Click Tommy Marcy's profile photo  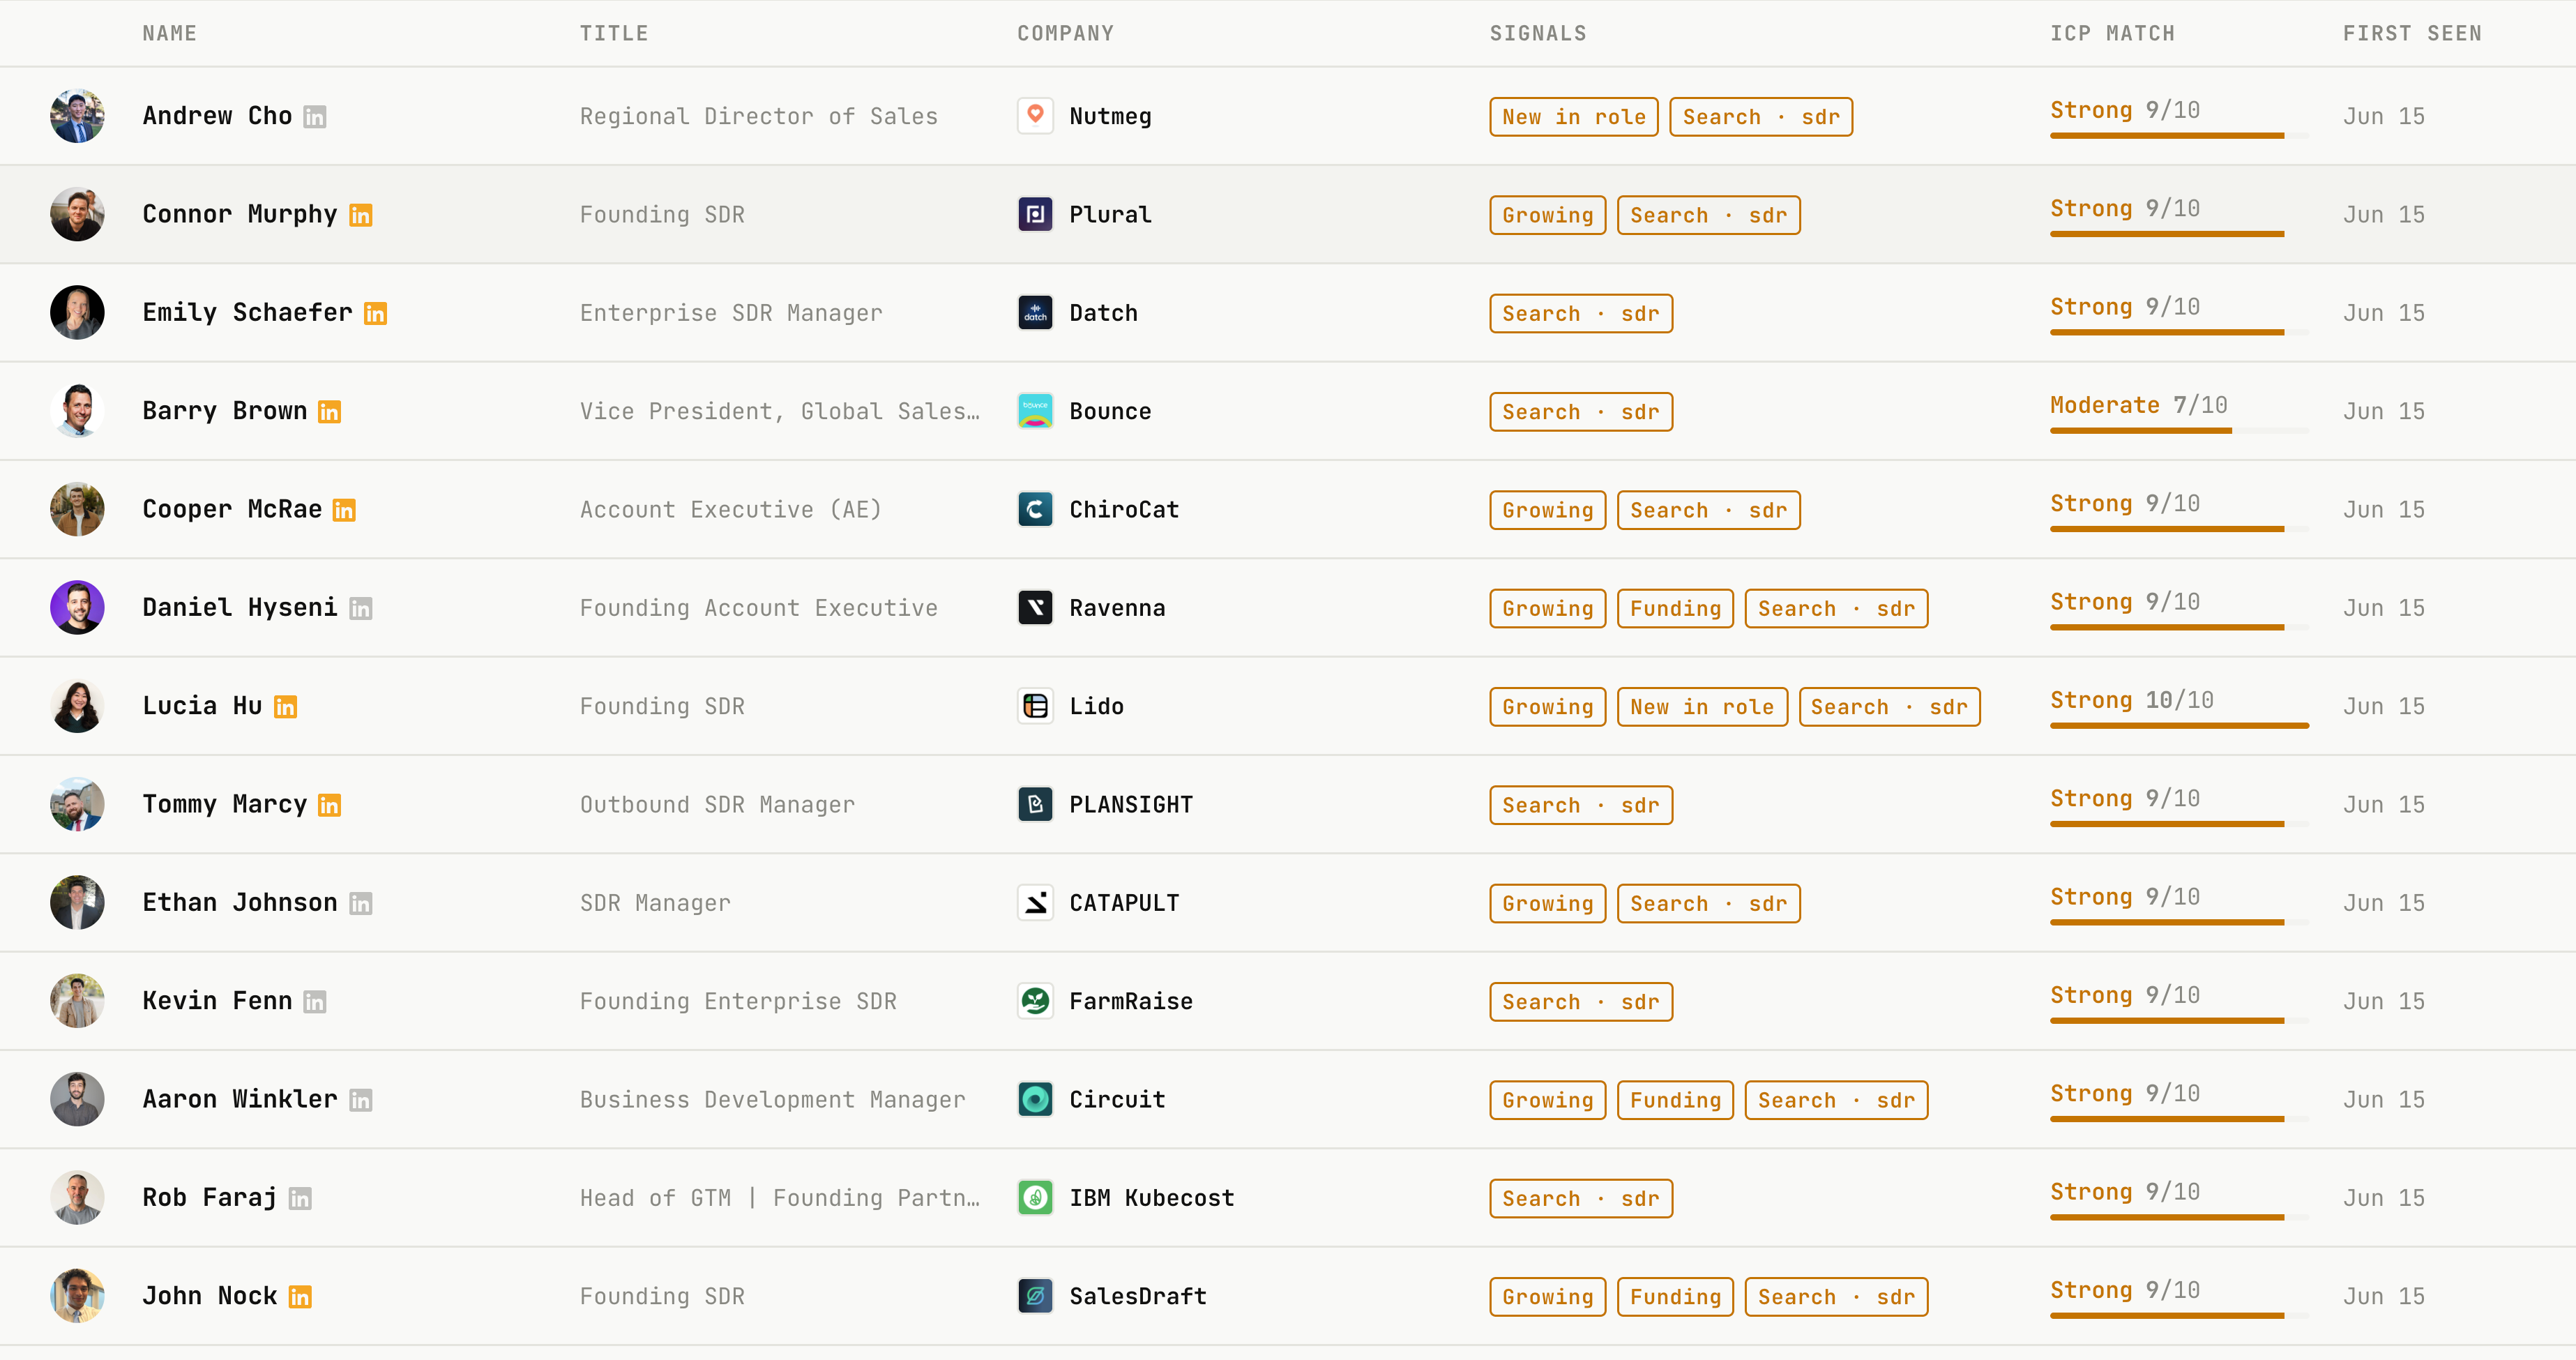pos(77,804)
